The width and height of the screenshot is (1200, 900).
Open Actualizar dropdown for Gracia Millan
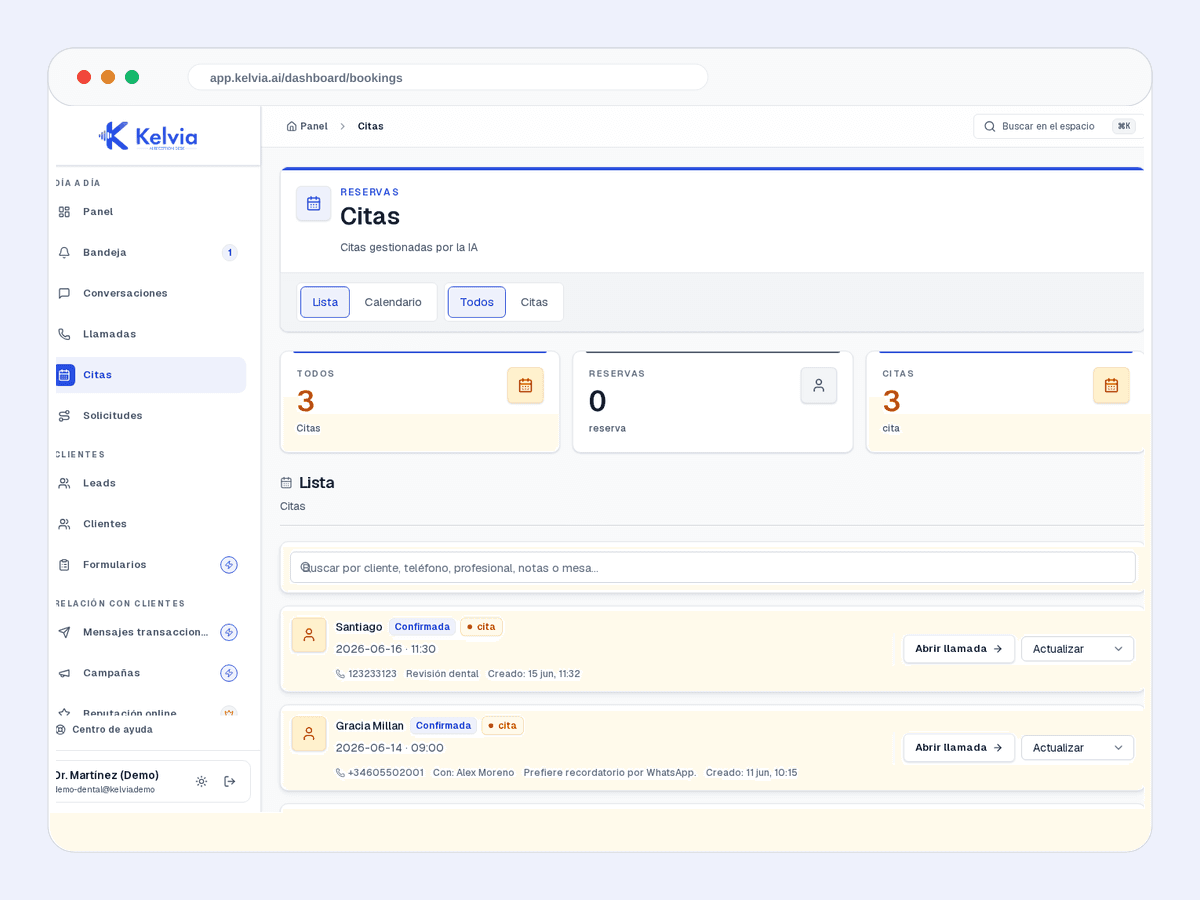(x=1077, y=748)
